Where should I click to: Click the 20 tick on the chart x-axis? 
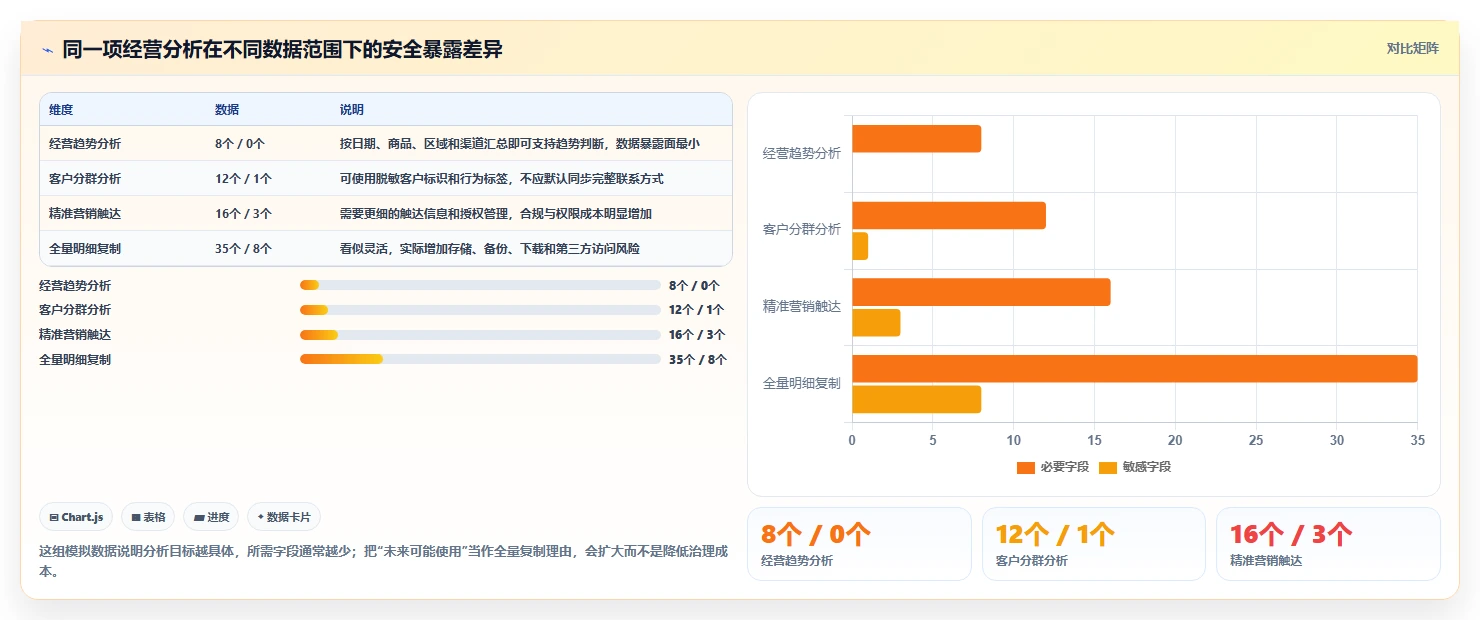coord(1175,440)
